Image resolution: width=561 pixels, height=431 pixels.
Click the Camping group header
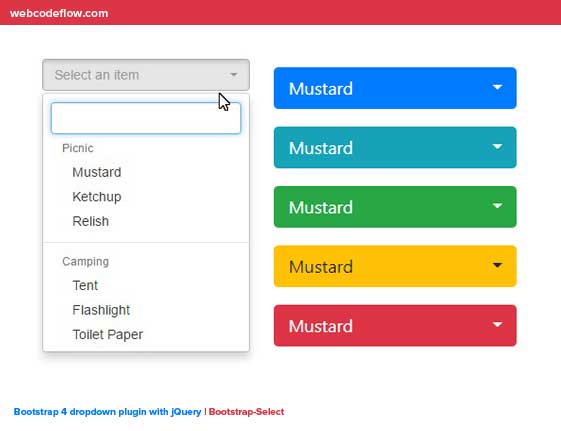coord(86,261)
